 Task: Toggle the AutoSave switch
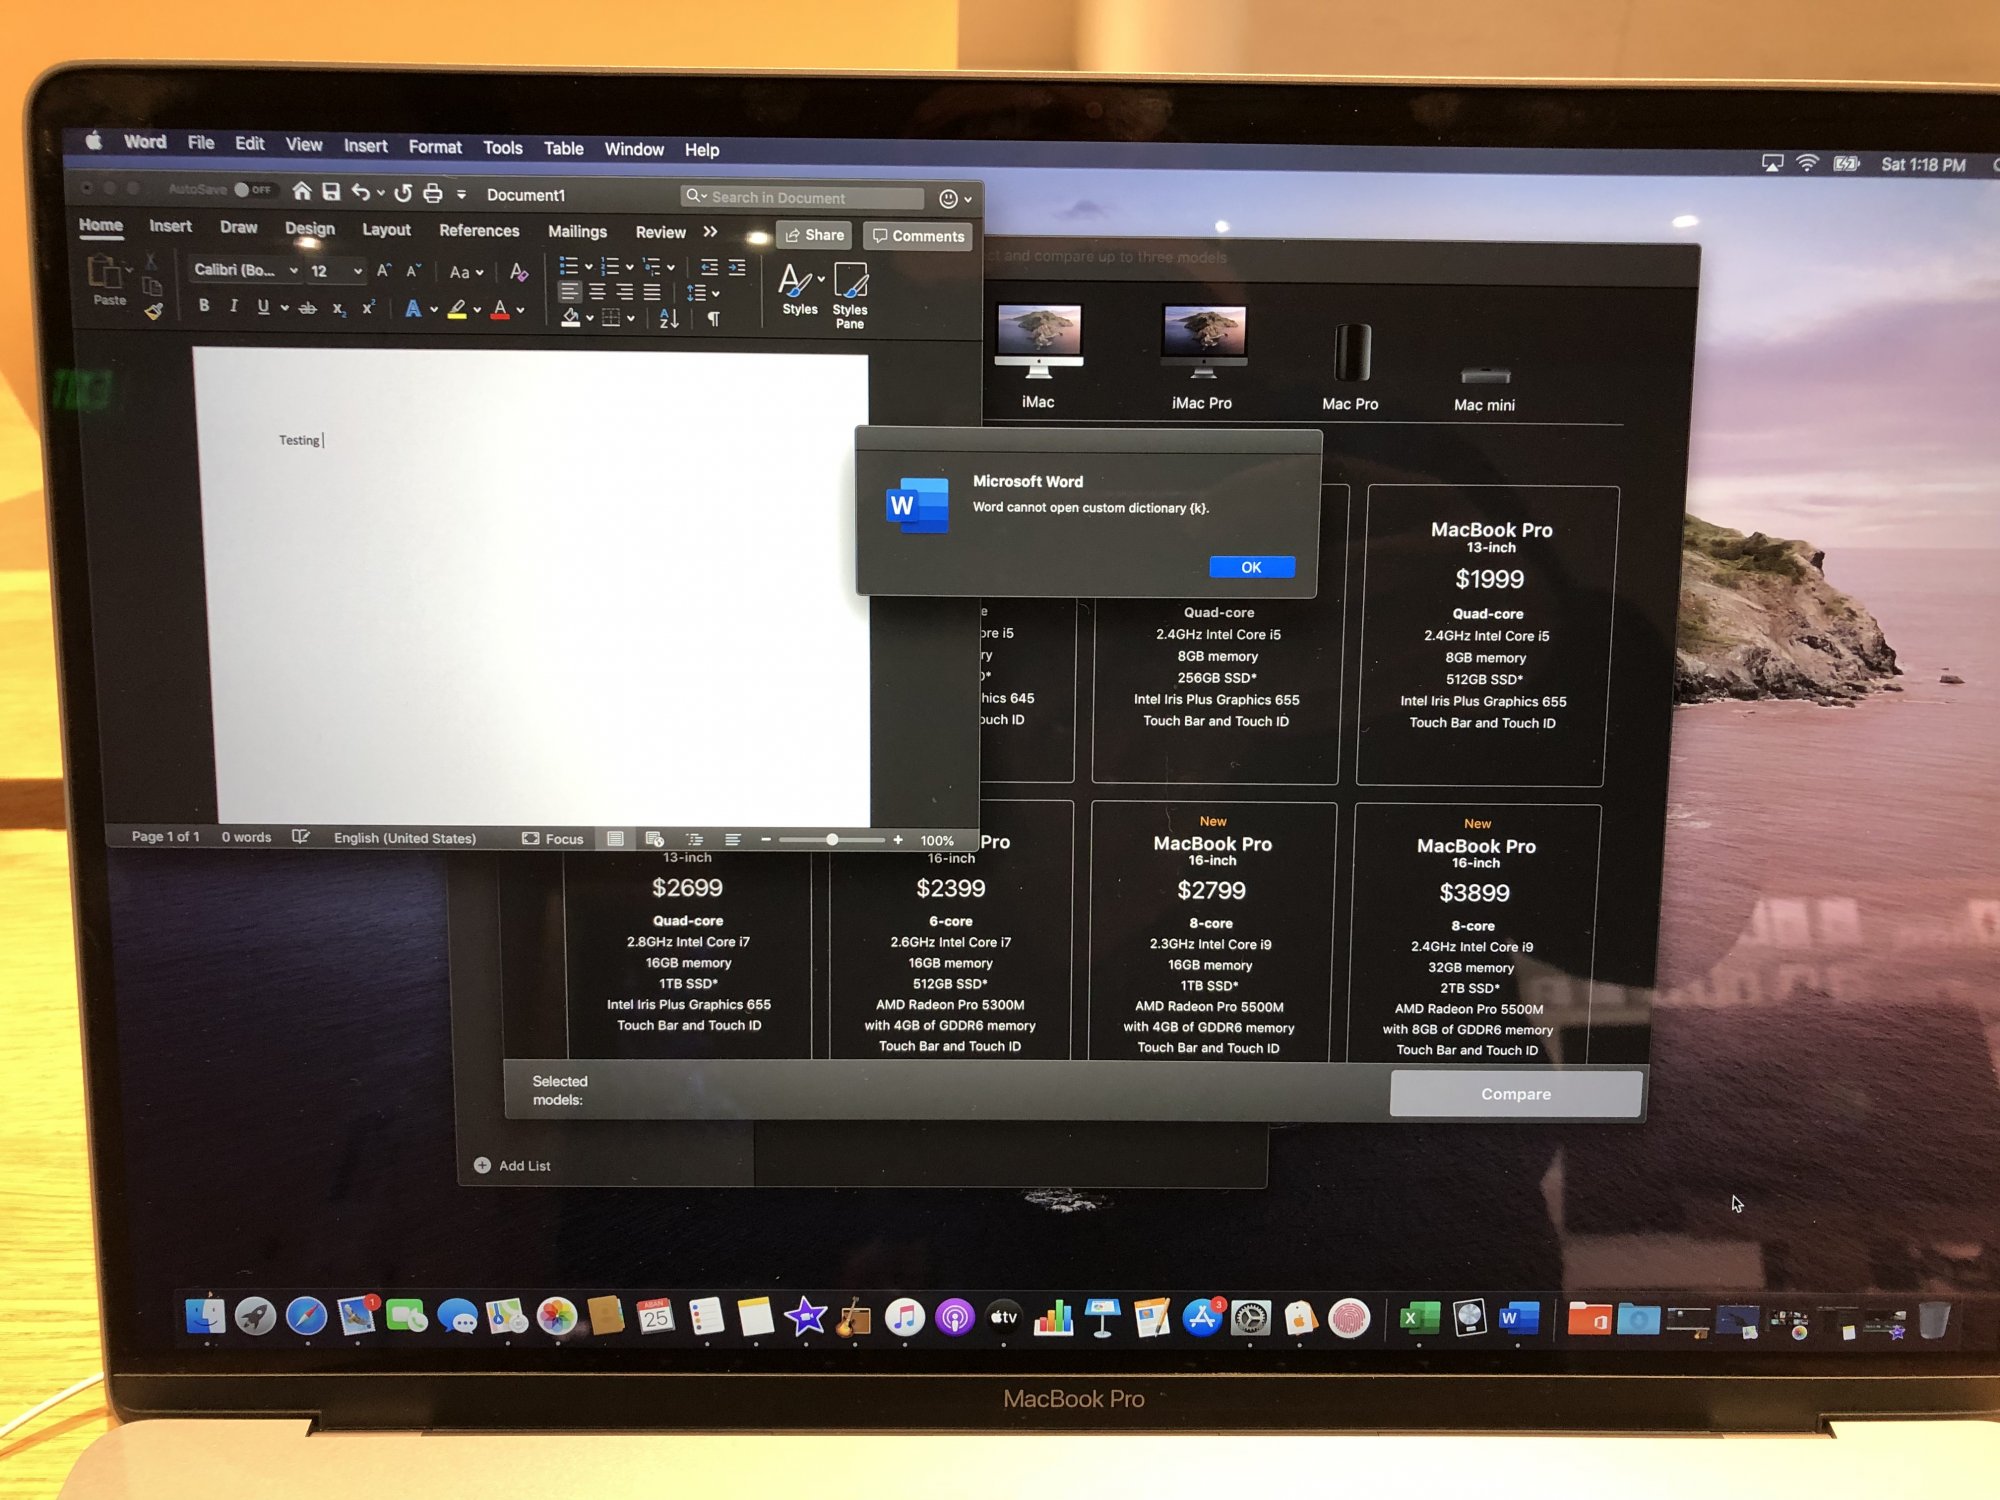(251, 189)
